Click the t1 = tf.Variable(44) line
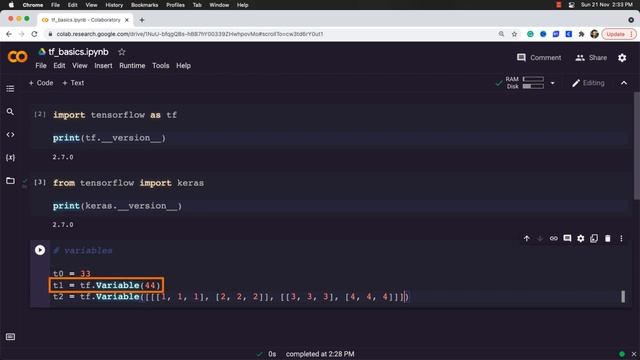 pos(107,285)
